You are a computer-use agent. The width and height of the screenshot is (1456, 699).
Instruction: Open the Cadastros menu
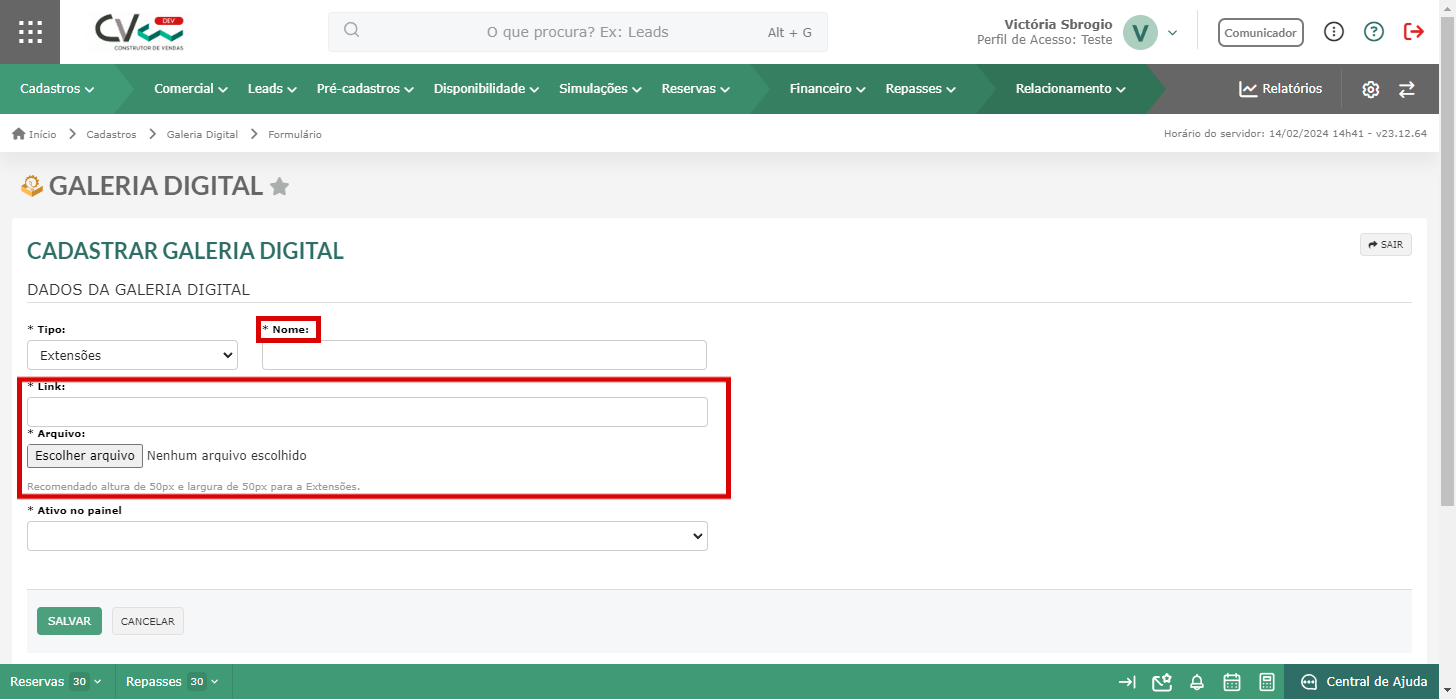point(57,89)
